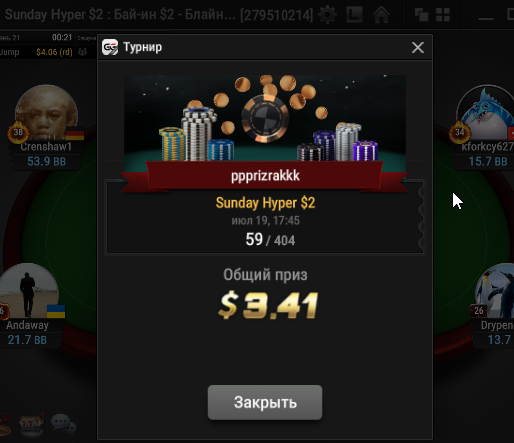This screenshot has width=514, height=443.
Task: Open the casino dice and roulette icon
Action: tap(5, 424)
